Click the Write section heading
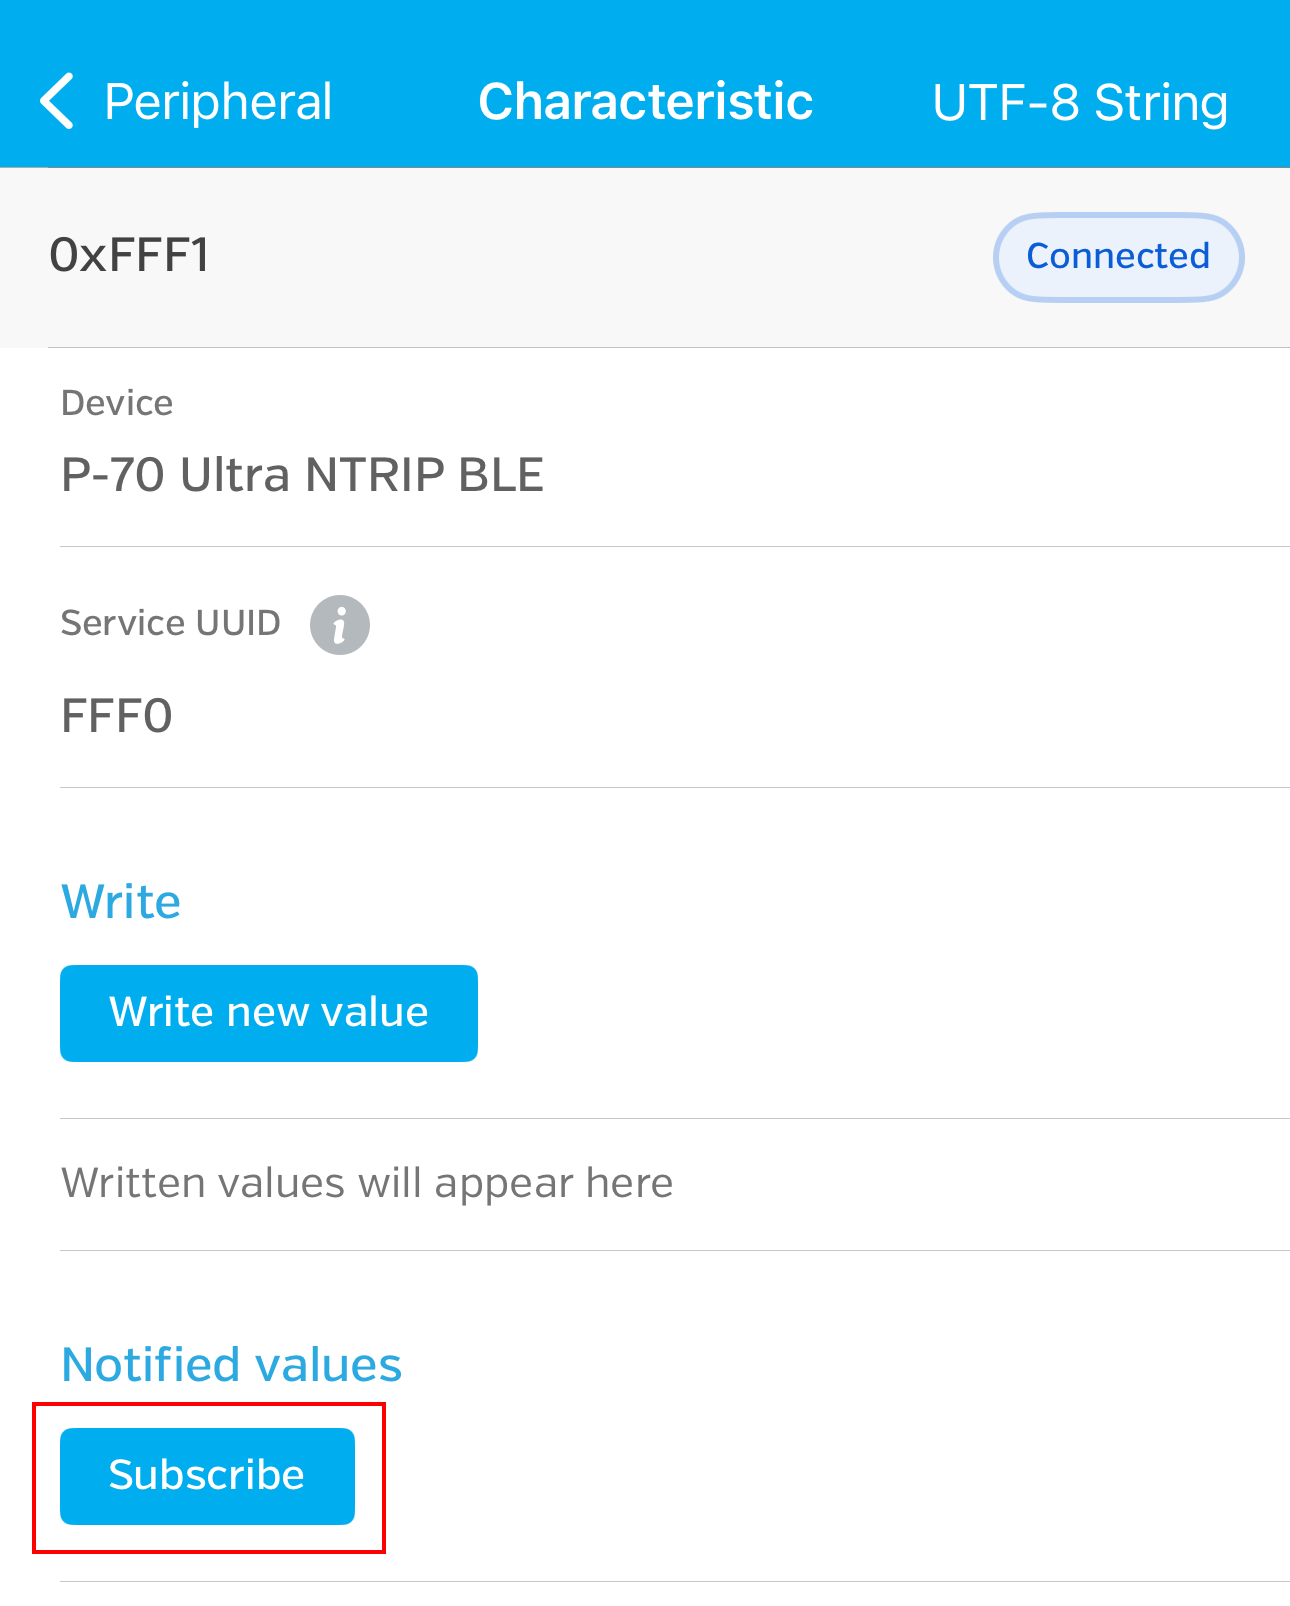The image size is (1290, 1606). pyautogui.click(x=121, y=902)
